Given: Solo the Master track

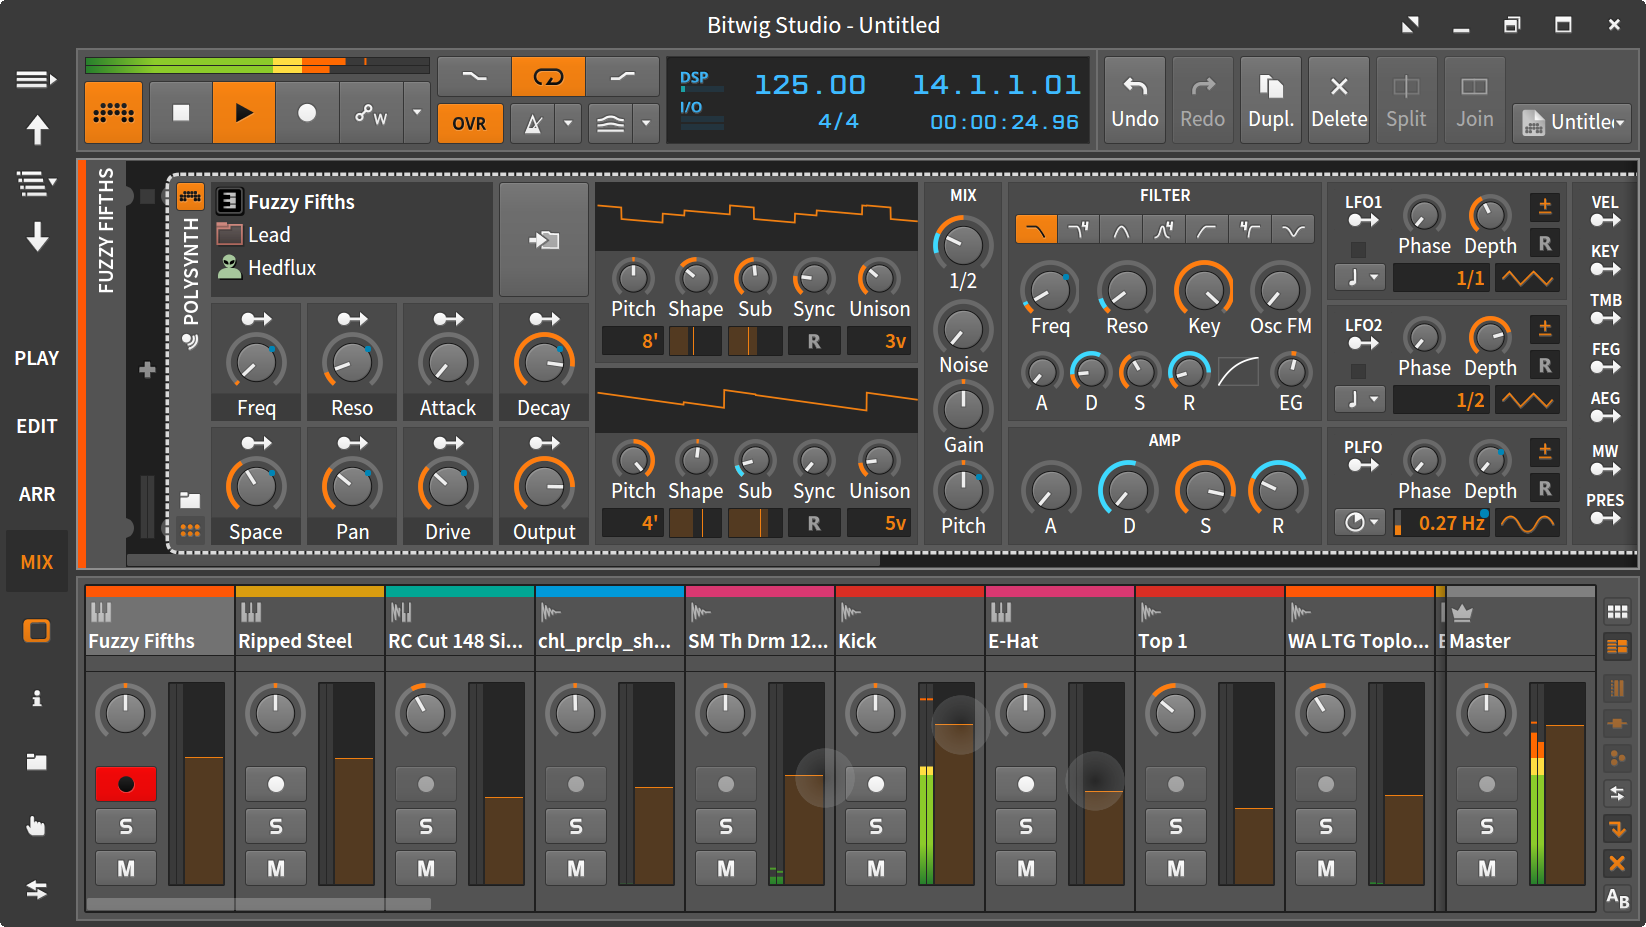Looking at the screenshot, I should coord(1487,827).
